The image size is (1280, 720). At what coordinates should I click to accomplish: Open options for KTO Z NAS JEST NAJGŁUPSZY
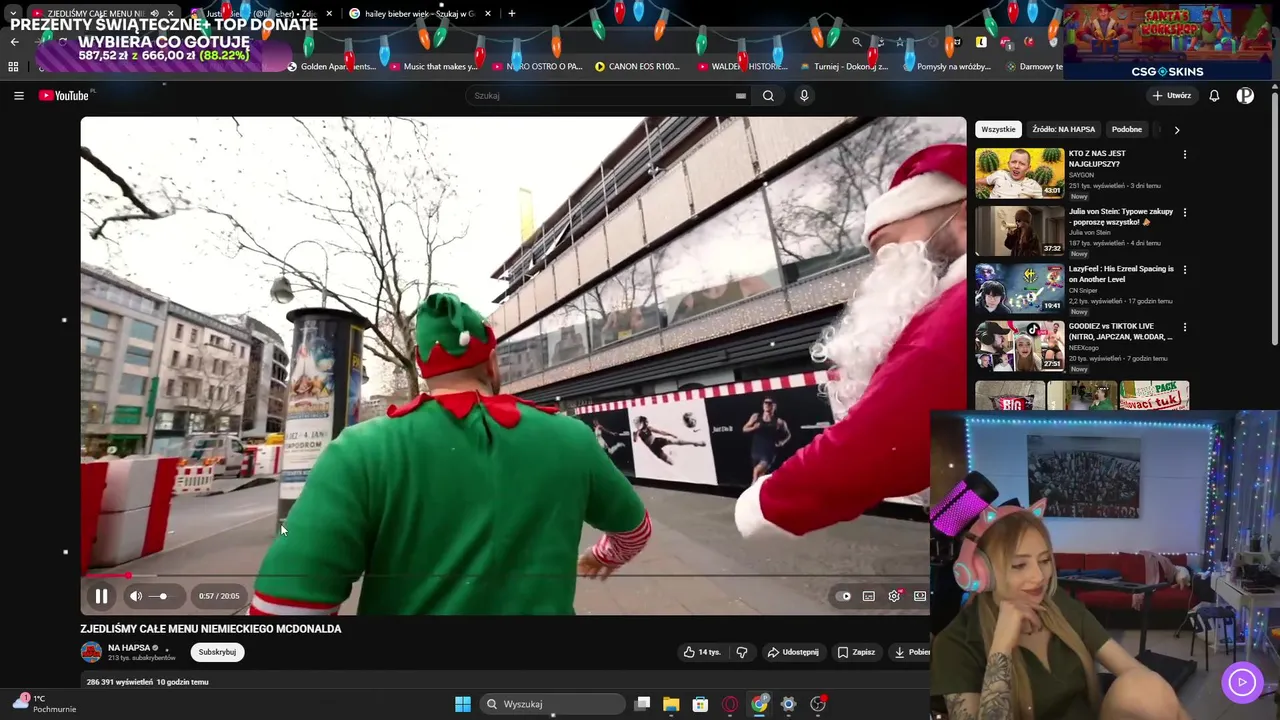1185,155
